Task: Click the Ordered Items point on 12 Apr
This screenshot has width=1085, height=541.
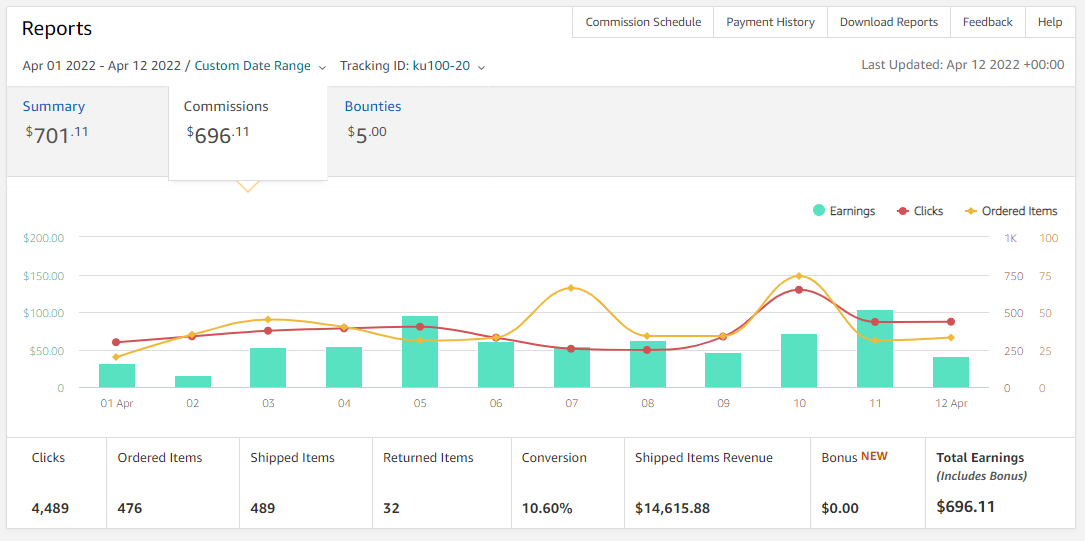Action: [x=951, y=338]
